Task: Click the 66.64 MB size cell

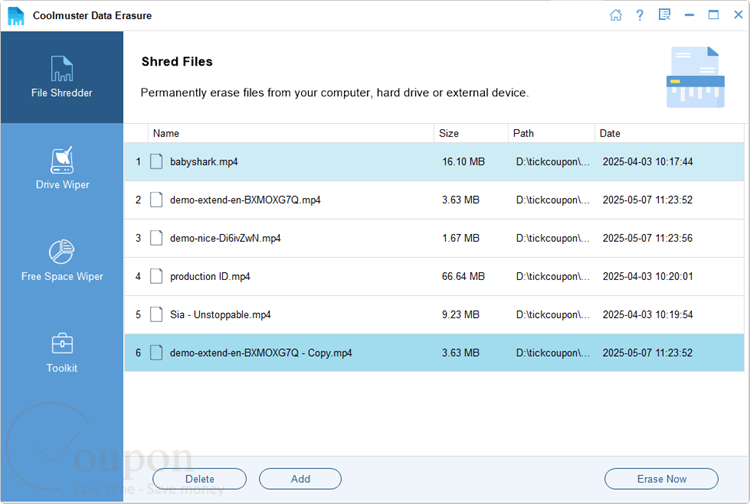Action: pos(463,276)
